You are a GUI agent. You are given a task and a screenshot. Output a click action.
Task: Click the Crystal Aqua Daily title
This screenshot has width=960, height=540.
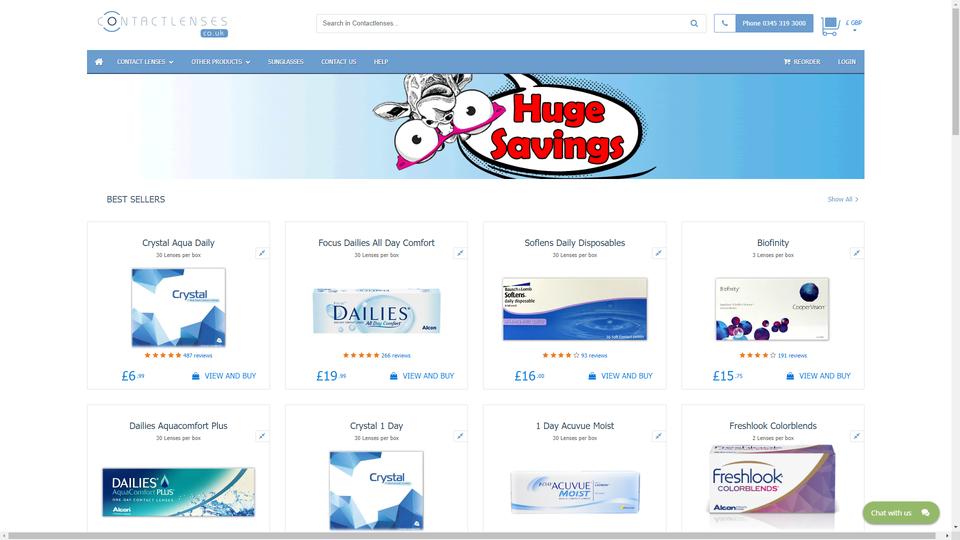pyautogui.click(x=178, y=243)
